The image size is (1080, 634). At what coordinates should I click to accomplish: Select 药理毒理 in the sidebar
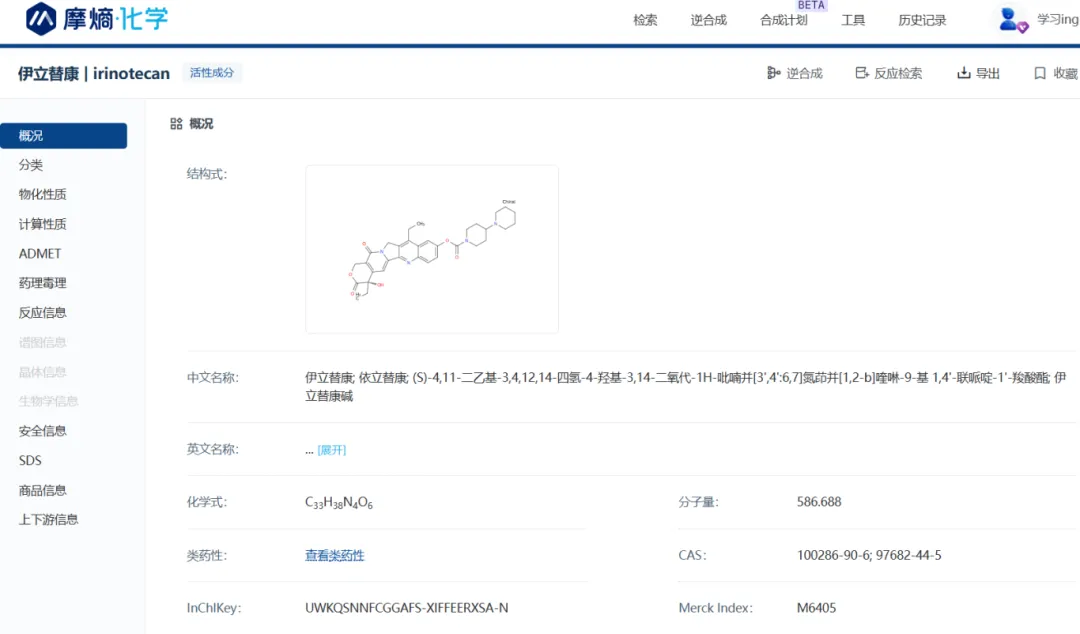[x=43, y=283]
